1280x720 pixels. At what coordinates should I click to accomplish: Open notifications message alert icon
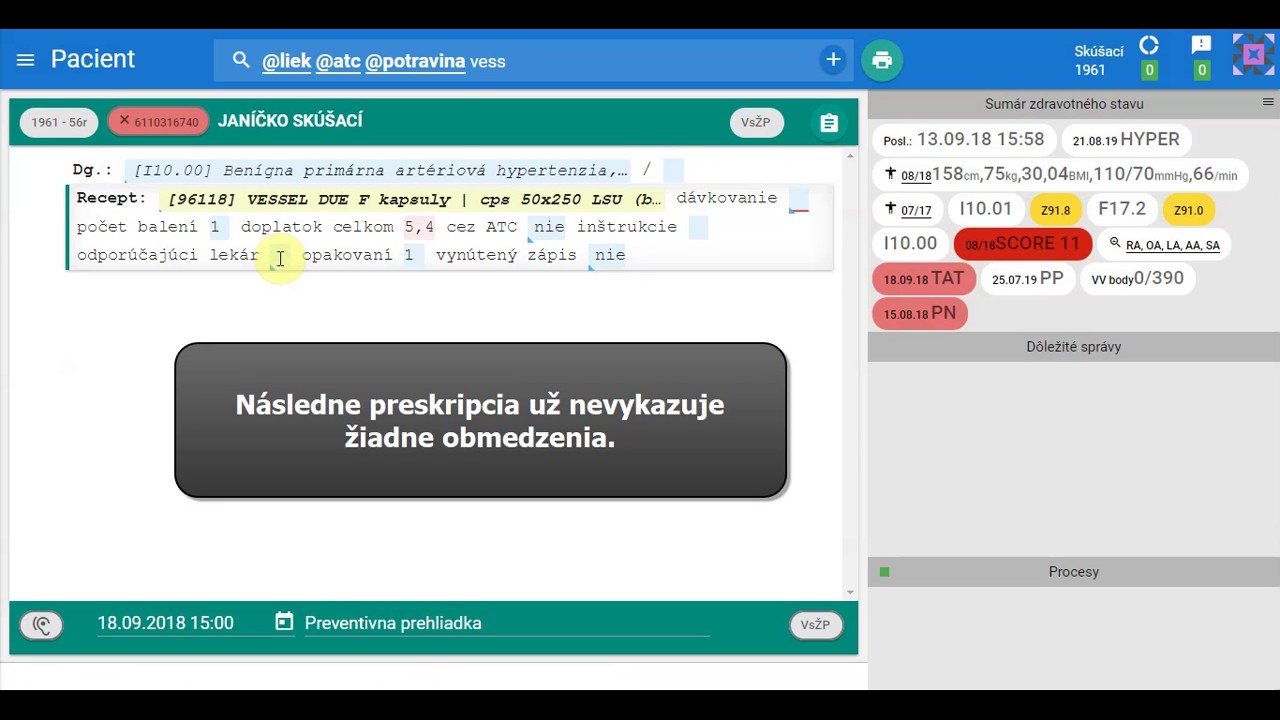tap(1202, 46)
